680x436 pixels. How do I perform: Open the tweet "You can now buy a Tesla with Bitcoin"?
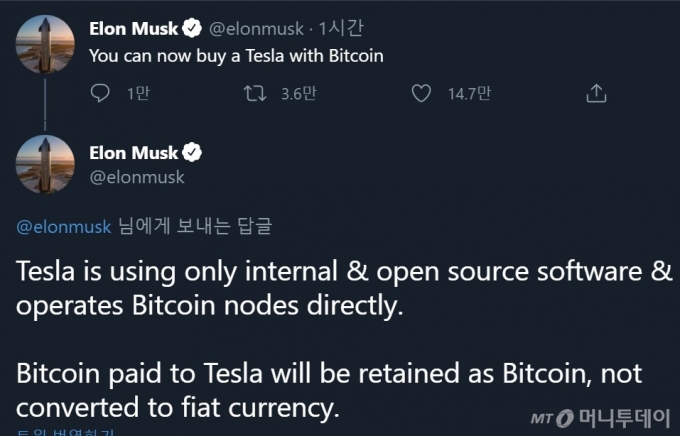236,56
